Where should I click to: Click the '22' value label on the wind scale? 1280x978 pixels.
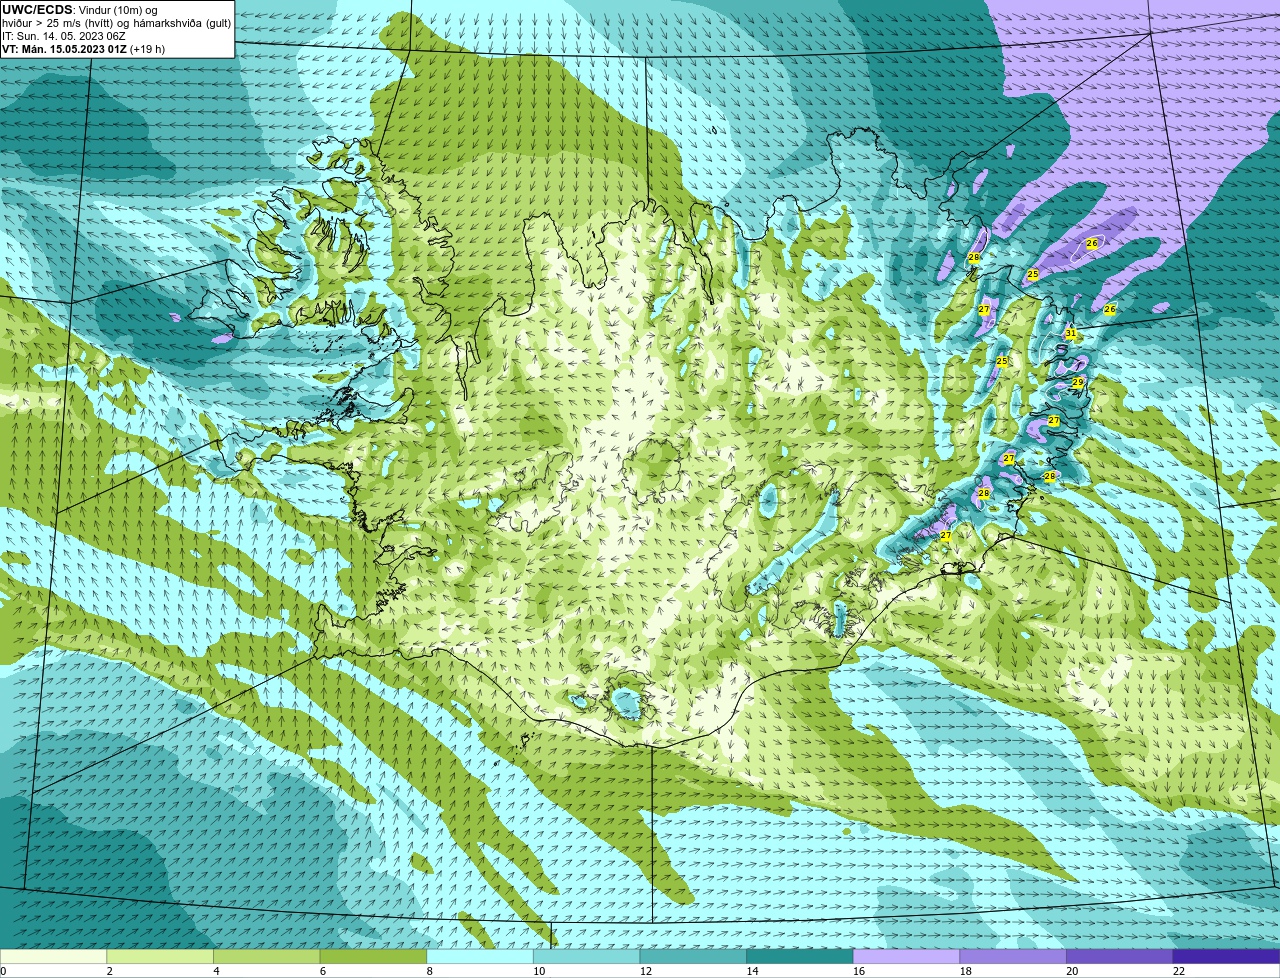point(1179,971)
